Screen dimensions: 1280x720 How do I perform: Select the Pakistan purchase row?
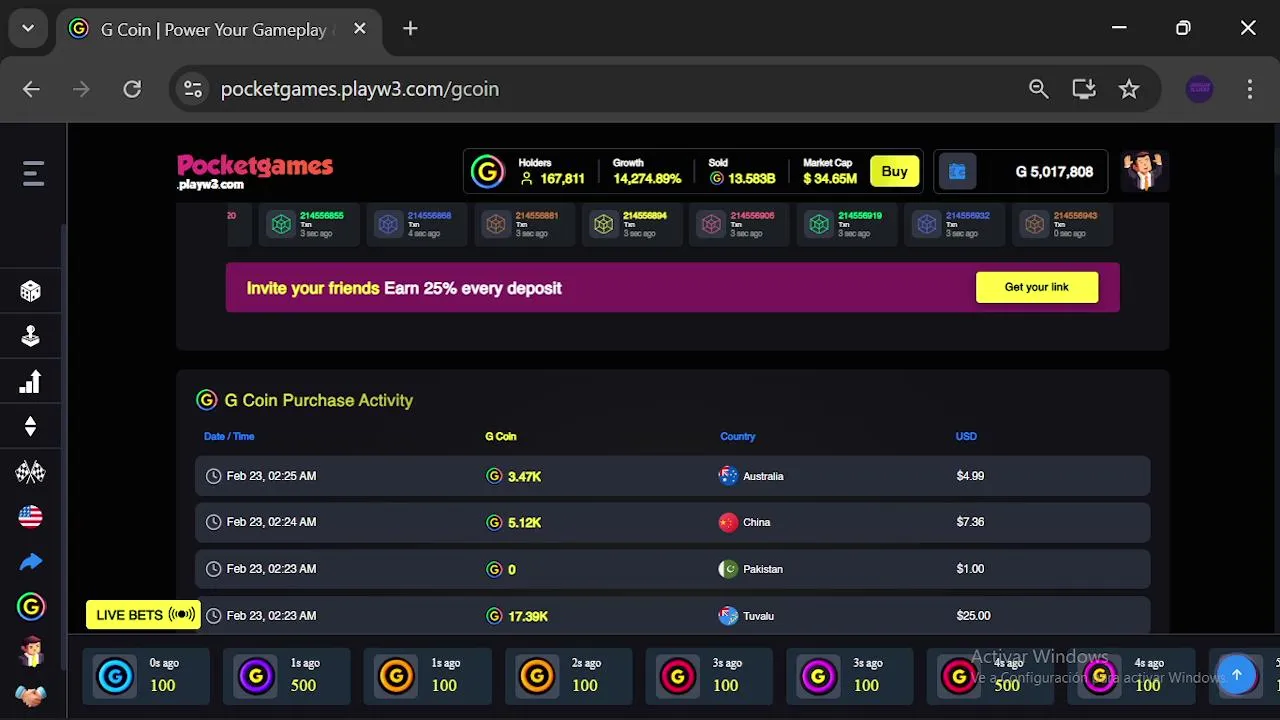673,569
